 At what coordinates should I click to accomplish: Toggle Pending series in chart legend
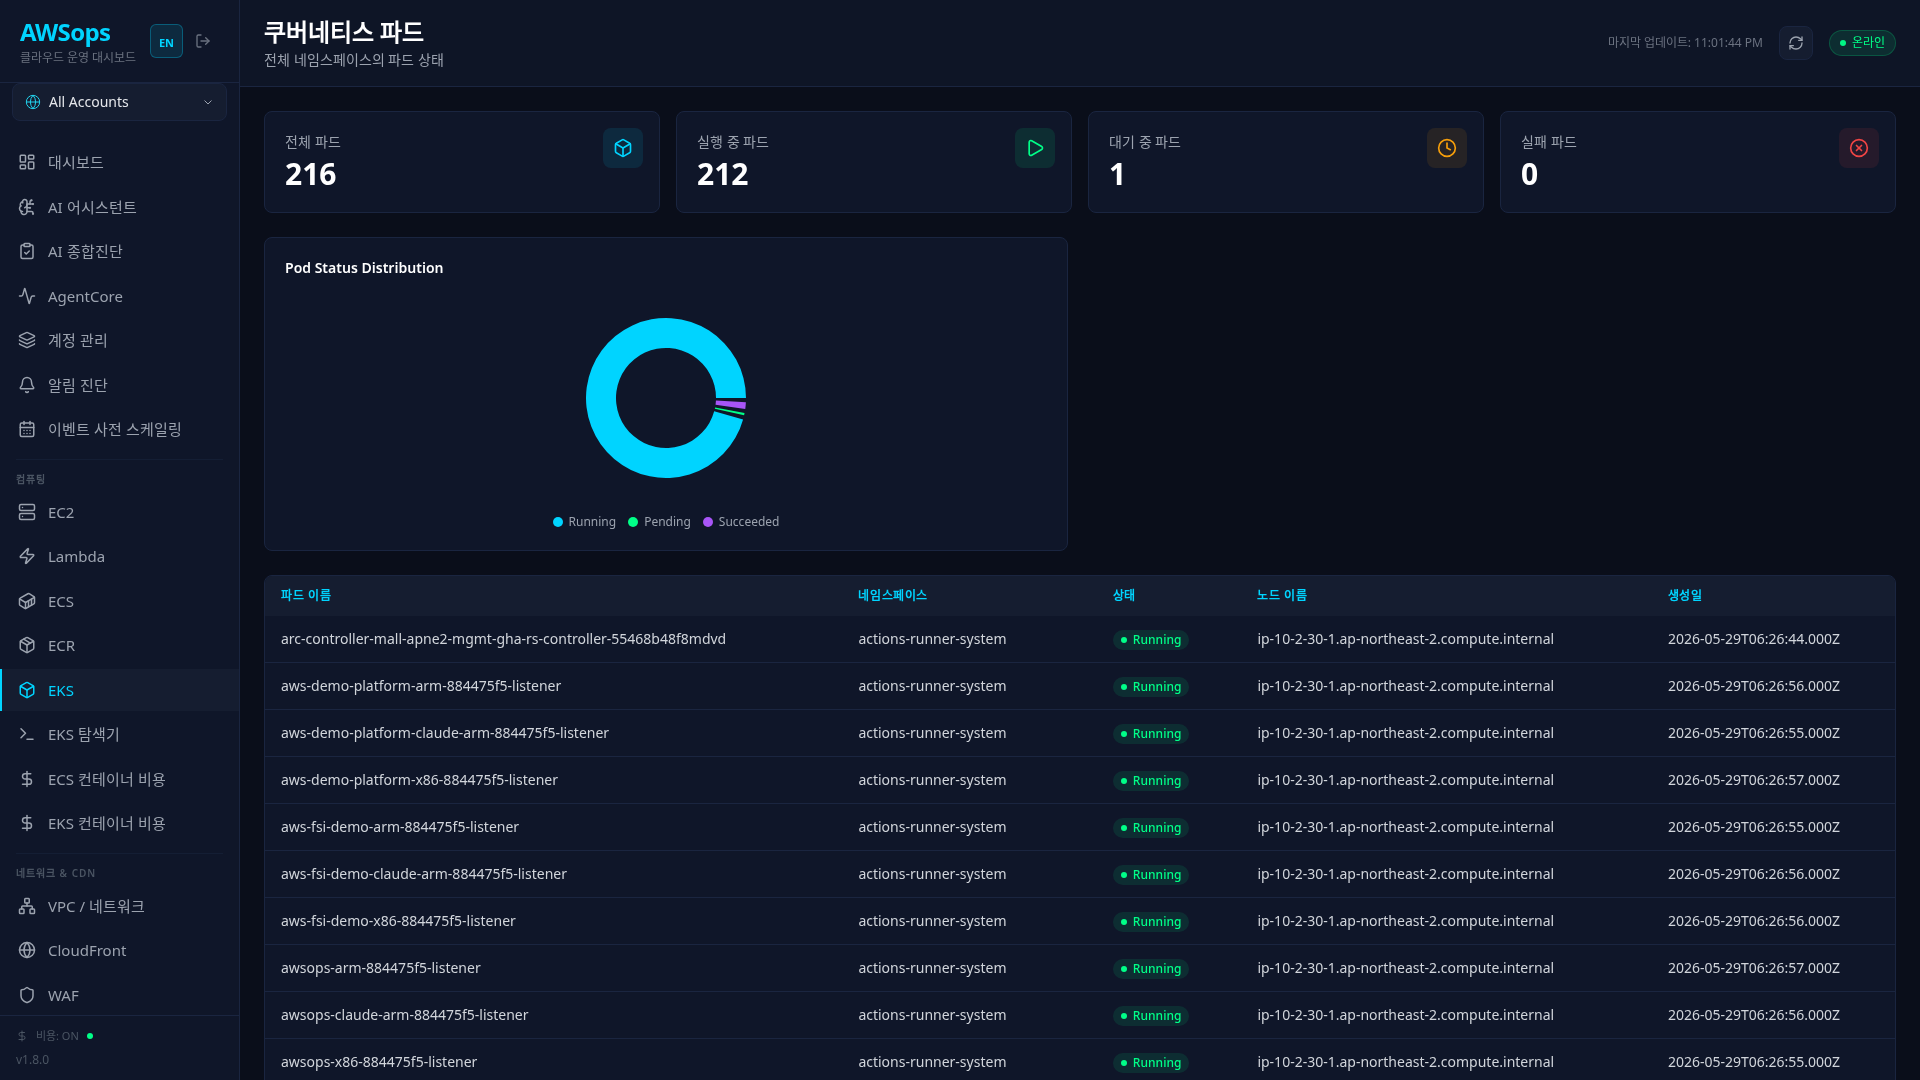point(659,522)
